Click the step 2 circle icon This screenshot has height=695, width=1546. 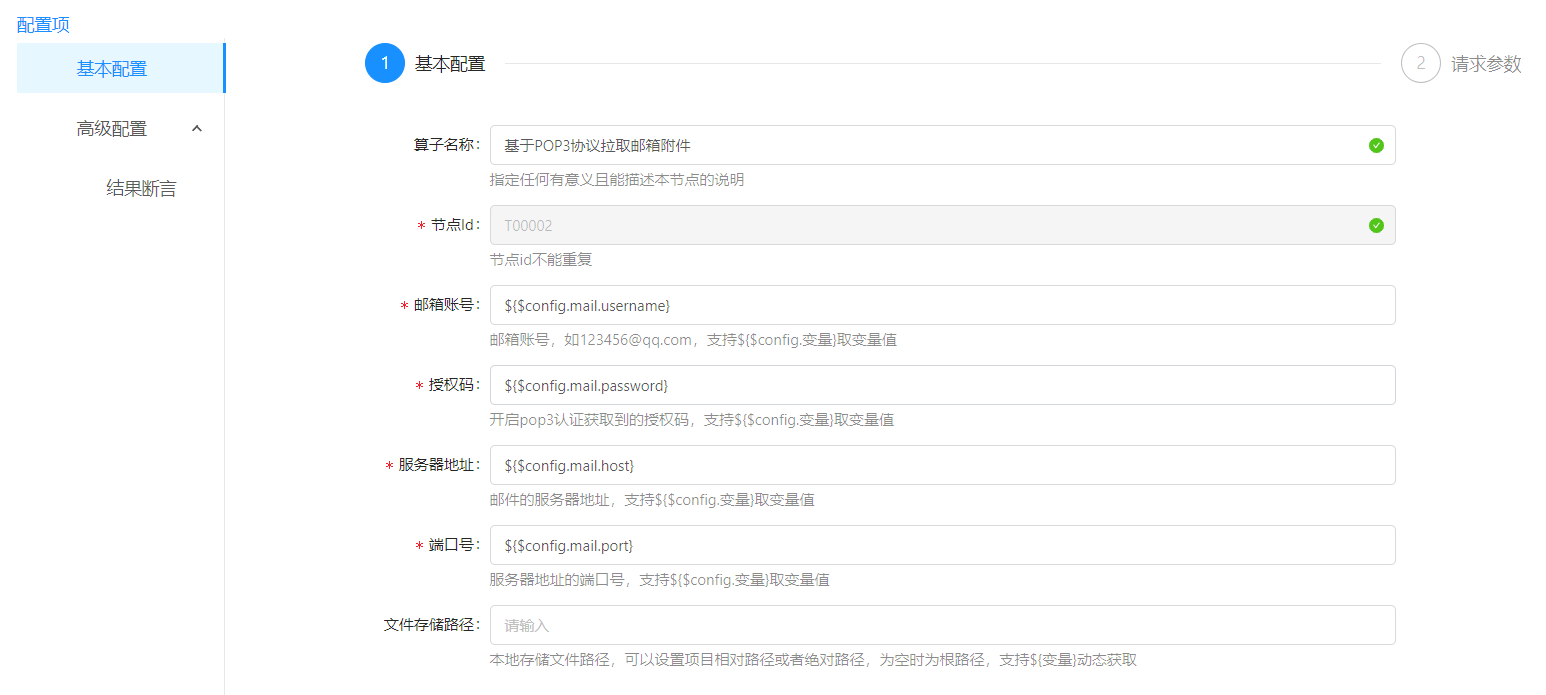[x=1421, y=64]
